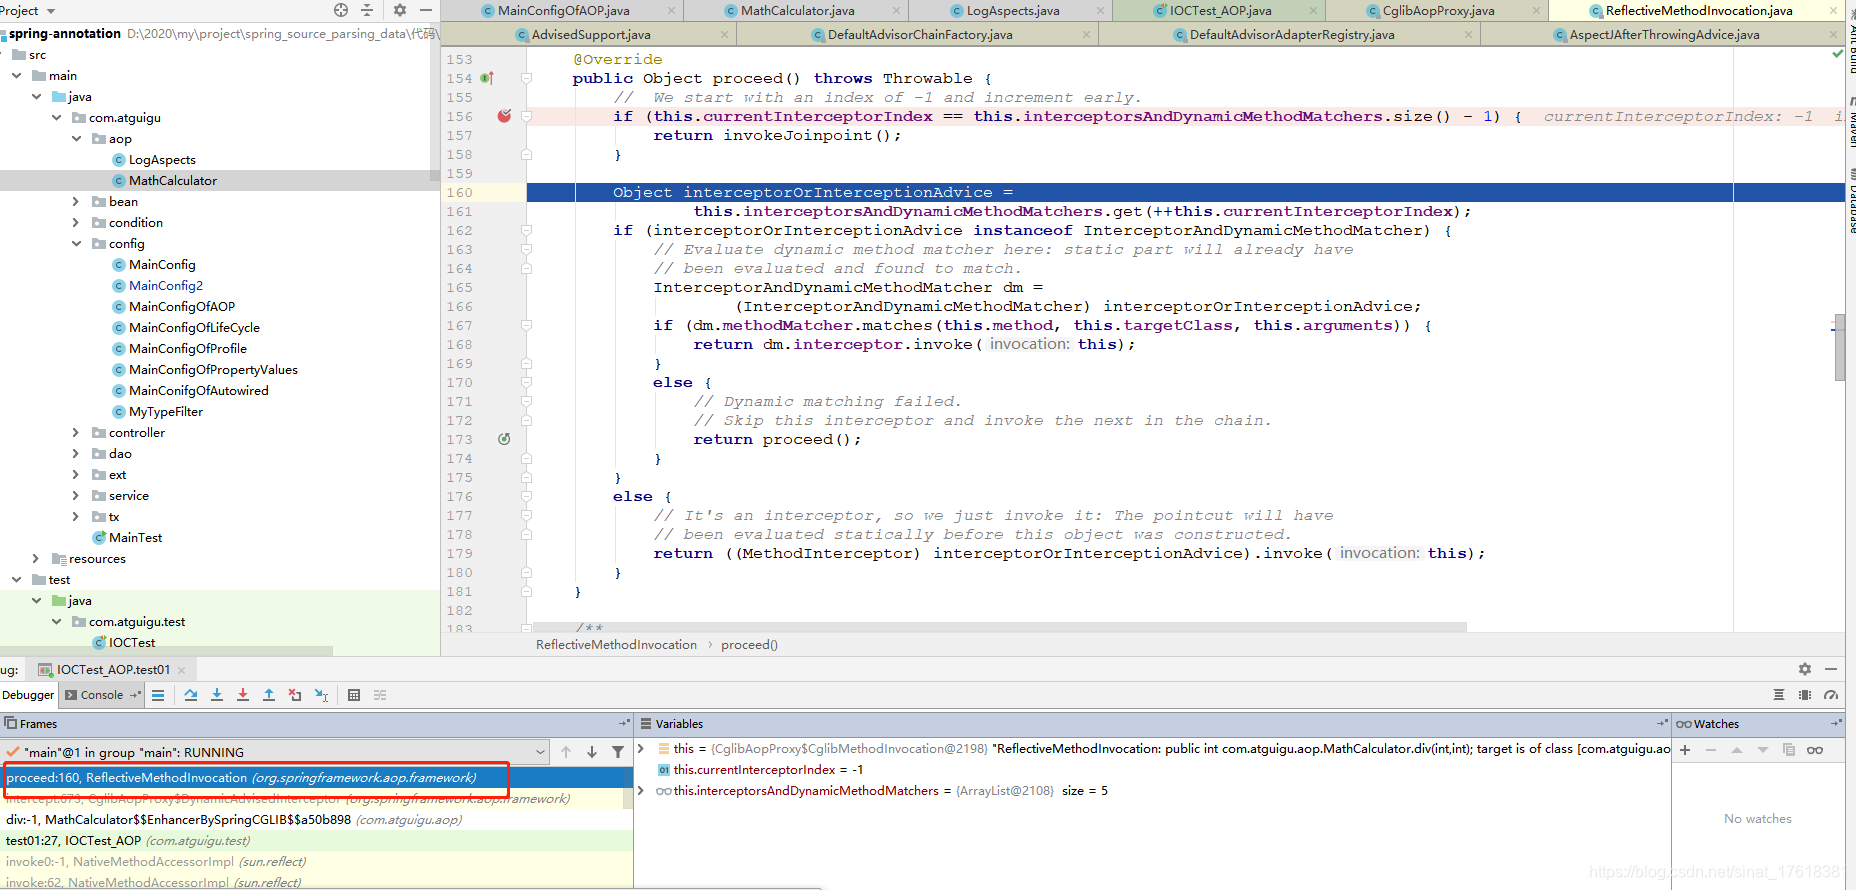1856x890 pixels.
Task: Fold the else block at line 170
Action: click(526, 382)
